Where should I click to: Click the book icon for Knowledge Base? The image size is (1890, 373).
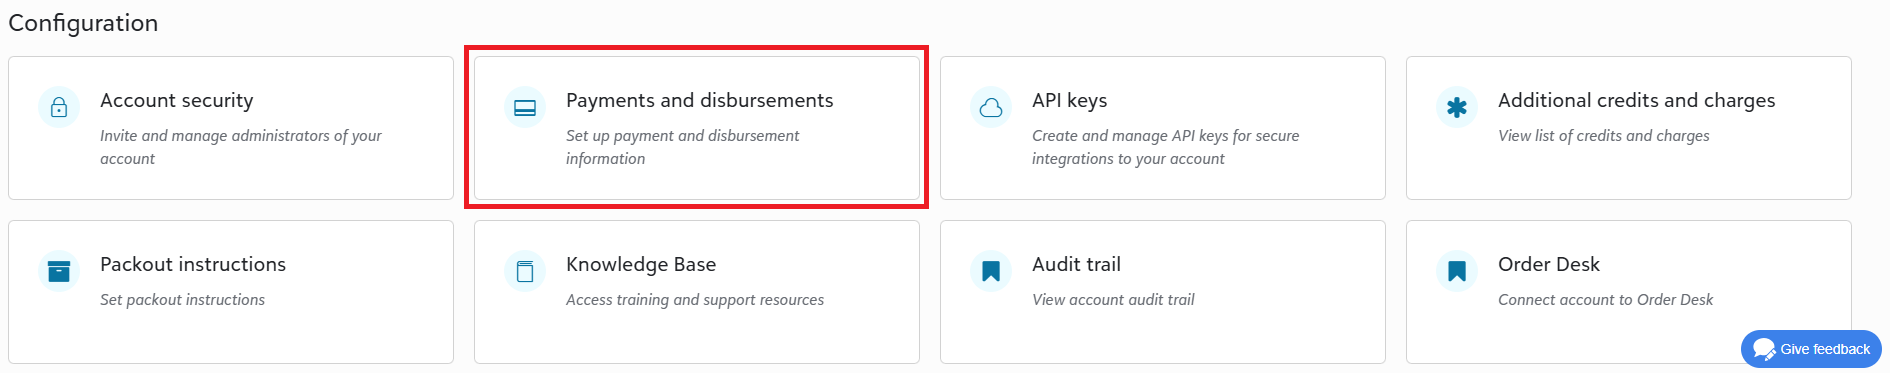(x=525, y=271)
